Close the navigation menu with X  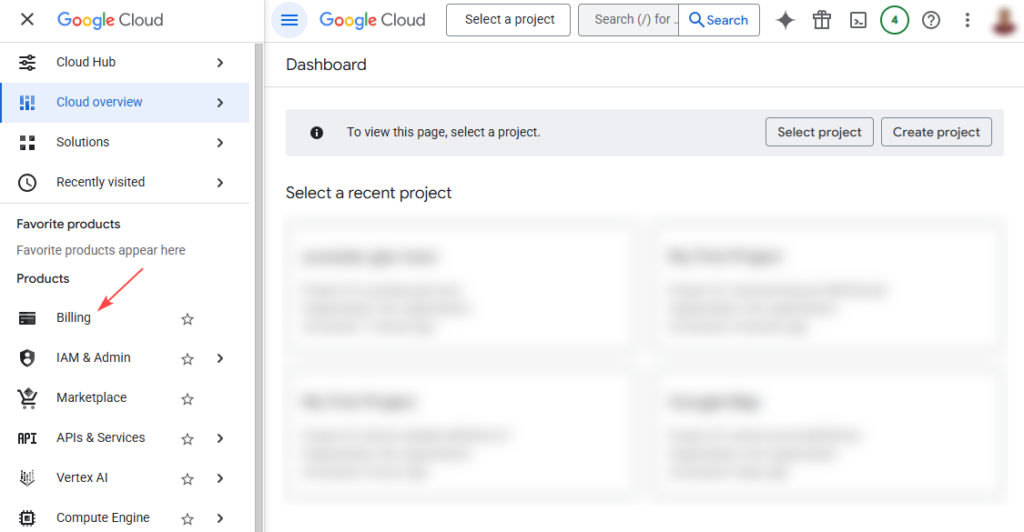click(x=27, y=20)
